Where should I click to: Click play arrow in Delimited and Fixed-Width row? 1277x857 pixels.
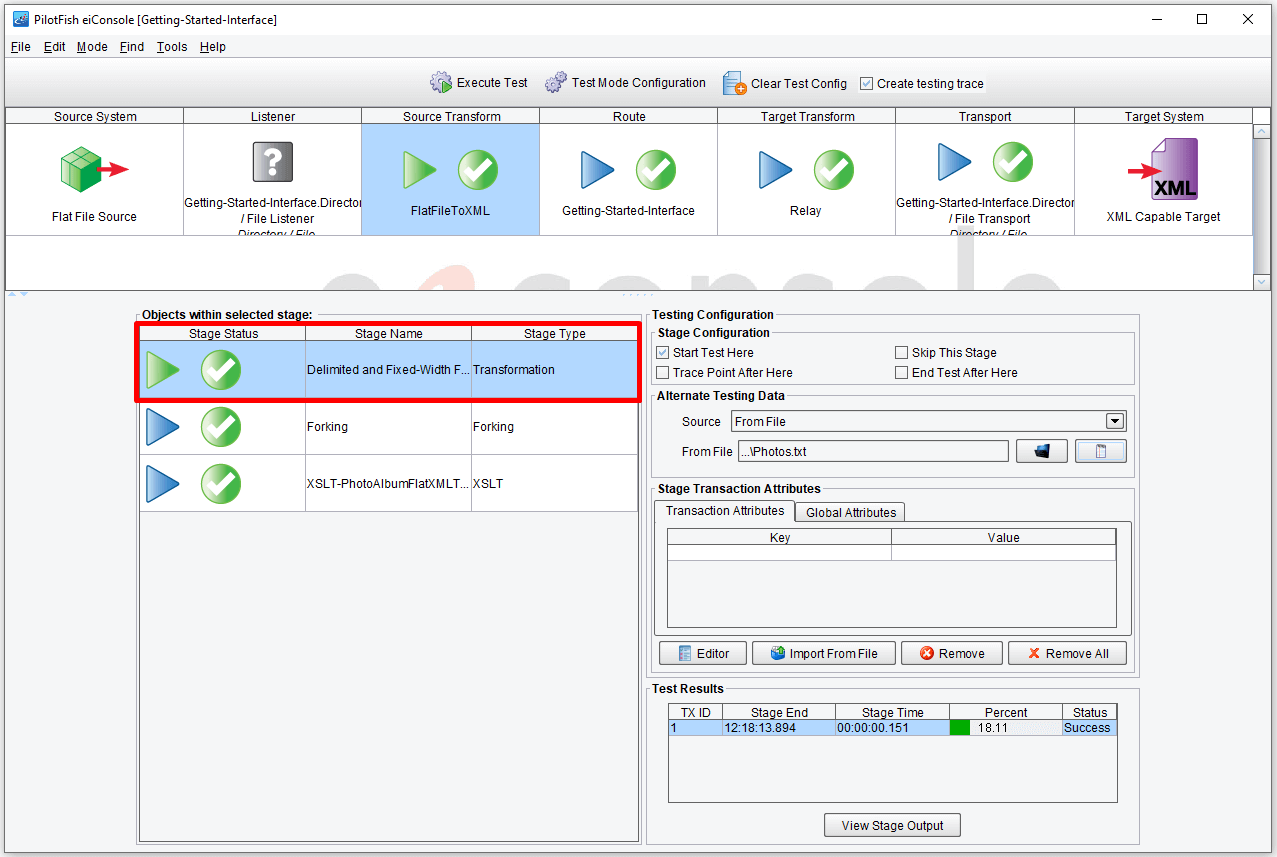[164, 370]
